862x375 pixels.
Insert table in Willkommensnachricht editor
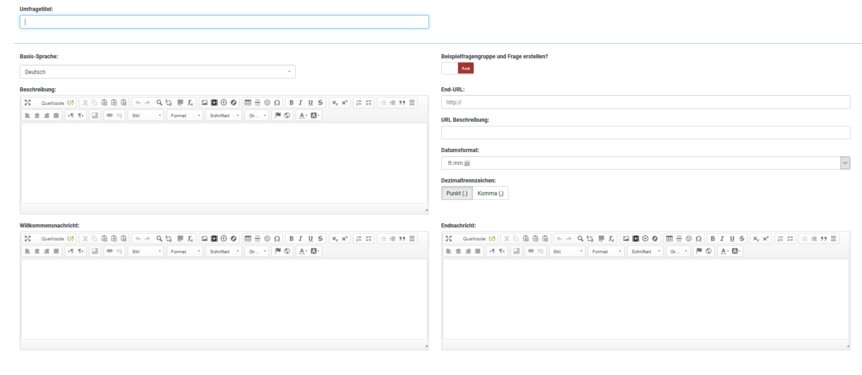click(x=247, y=239)
